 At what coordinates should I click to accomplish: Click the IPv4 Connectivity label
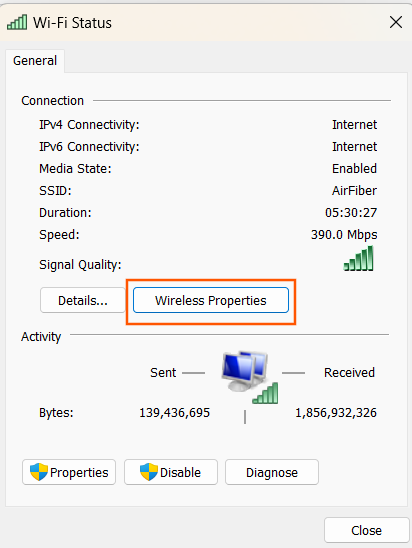(89, 125)
